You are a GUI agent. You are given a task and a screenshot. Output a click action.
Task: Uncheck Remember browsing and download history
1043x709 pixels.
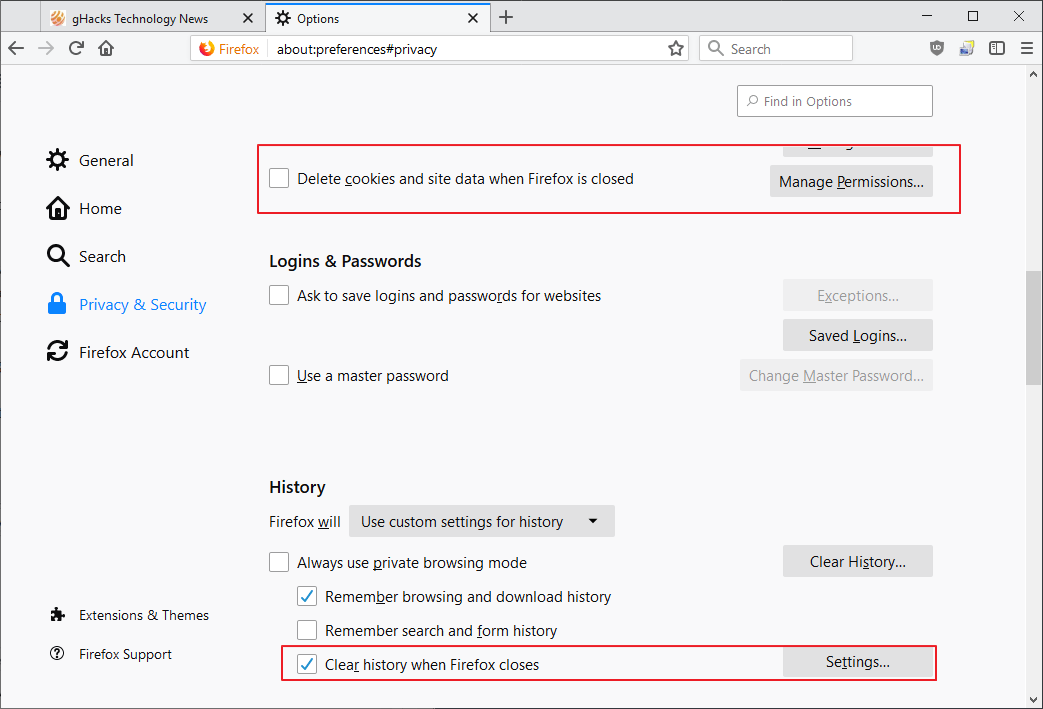[x=307, y=596]
